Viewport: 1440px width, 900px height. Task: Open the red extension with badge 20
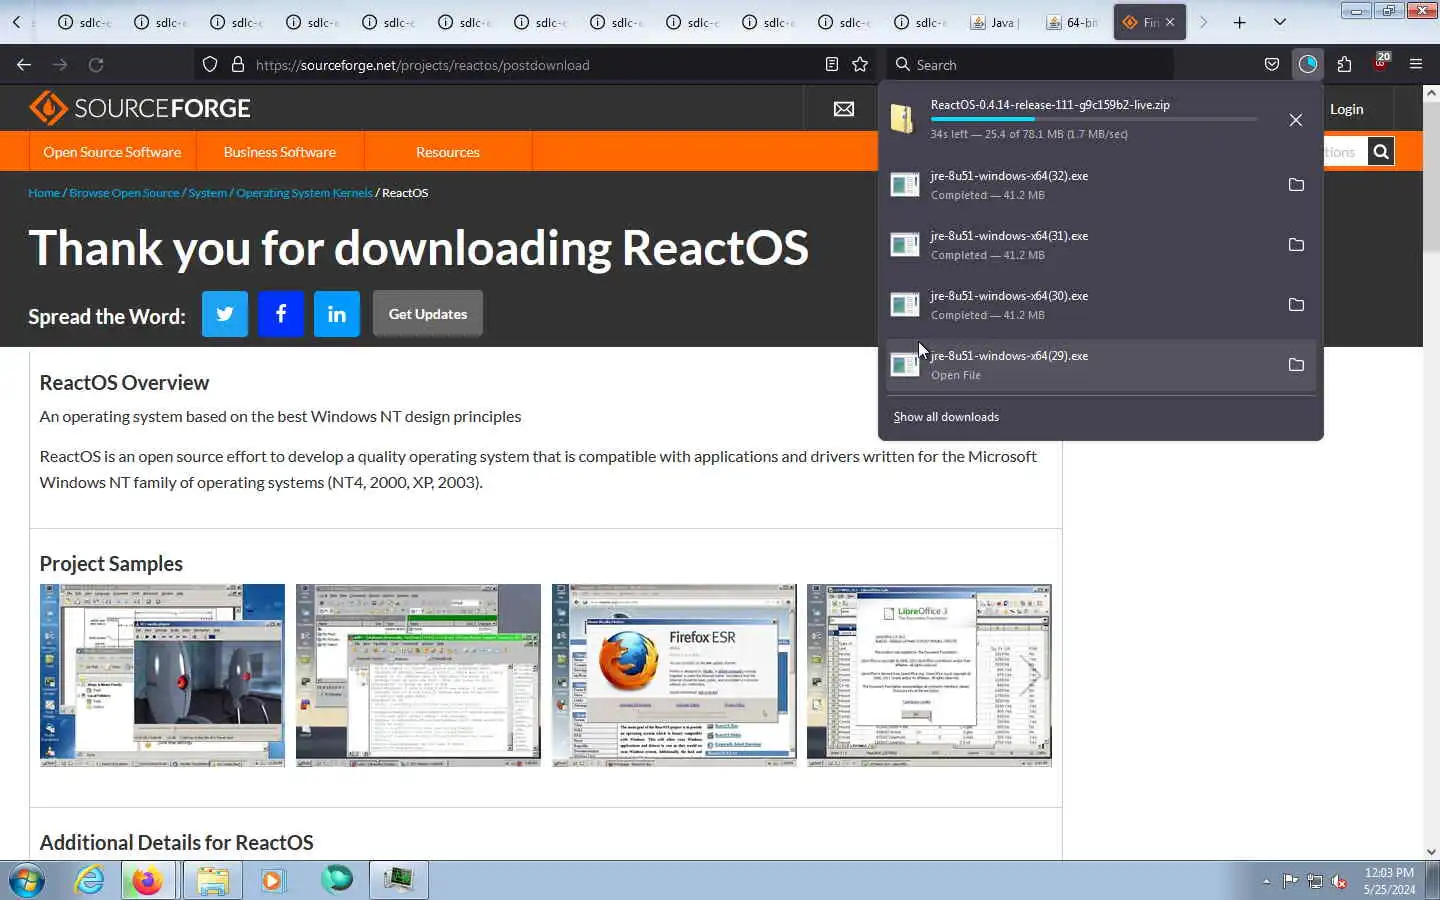[1381, 62]
